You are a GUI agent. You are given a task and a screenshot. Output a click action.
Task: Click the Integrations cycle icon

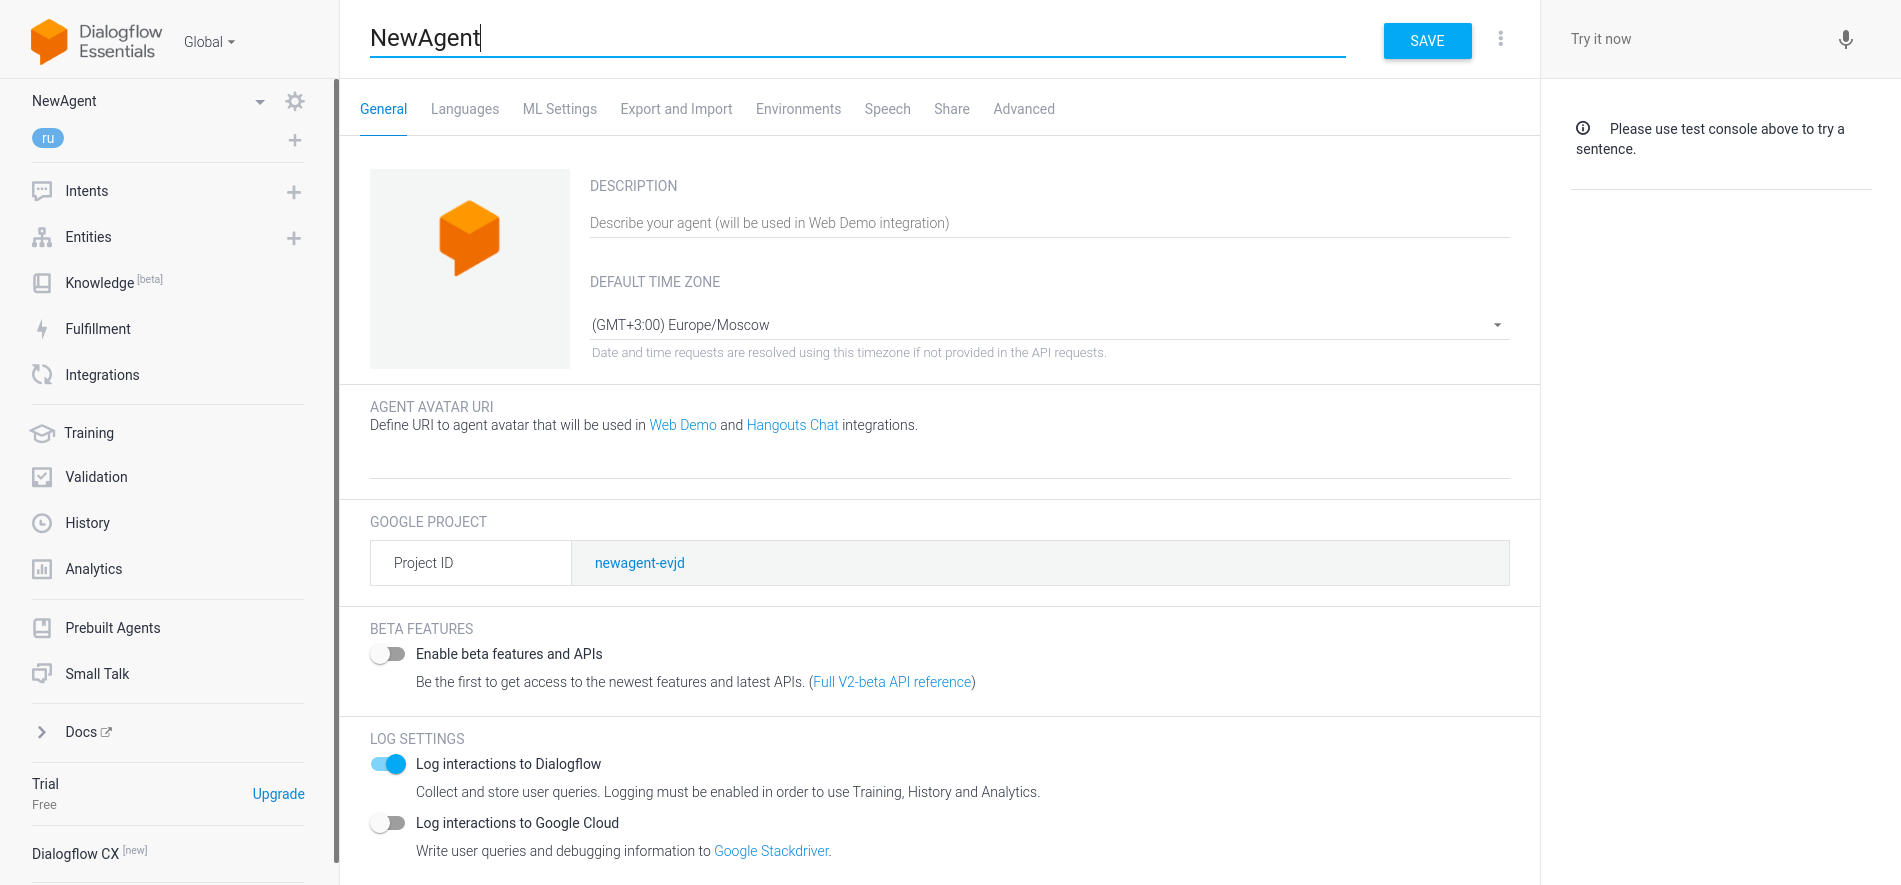click(42, 375)
